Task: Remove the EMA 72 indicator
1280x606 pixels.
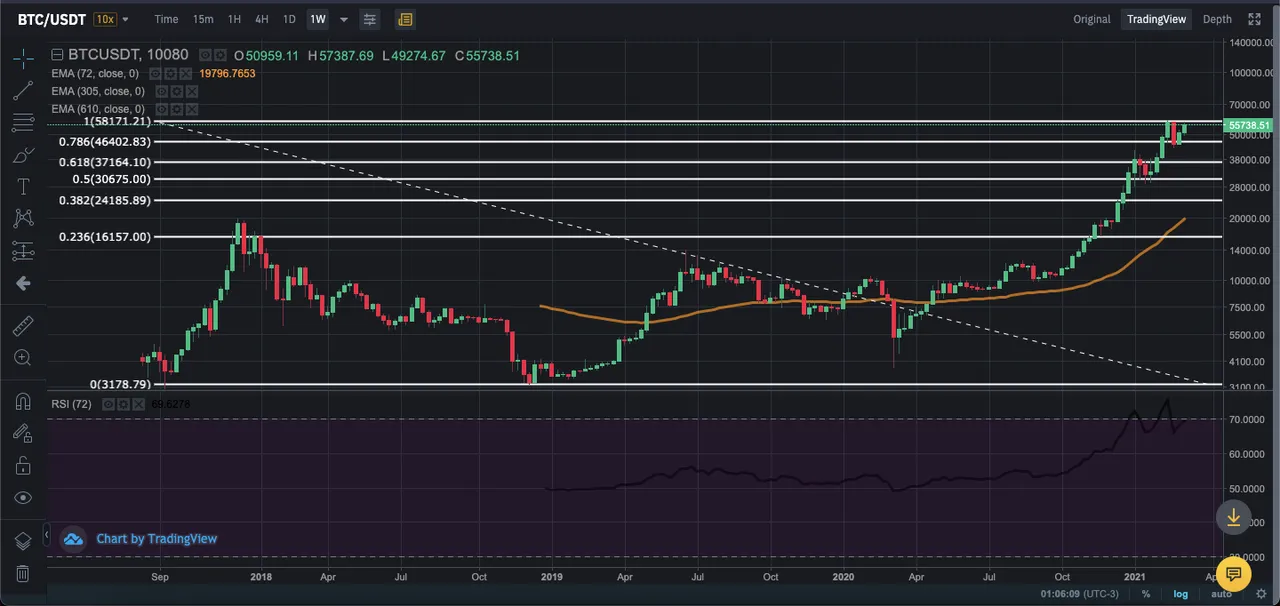Action: [x=185, y=74]
